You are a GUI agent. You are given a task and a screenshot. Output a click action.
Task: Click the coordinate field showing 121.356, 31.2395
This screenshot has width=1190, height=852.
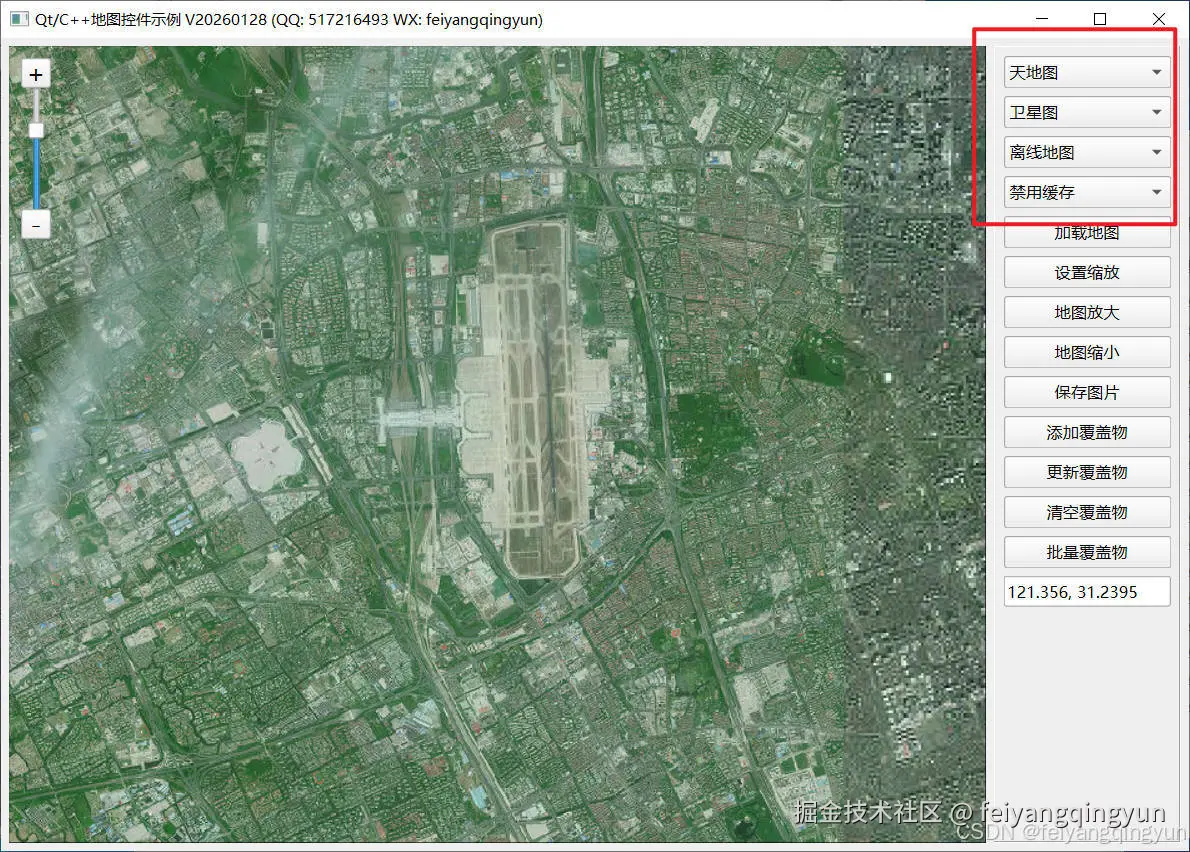tap(1087, 592)
